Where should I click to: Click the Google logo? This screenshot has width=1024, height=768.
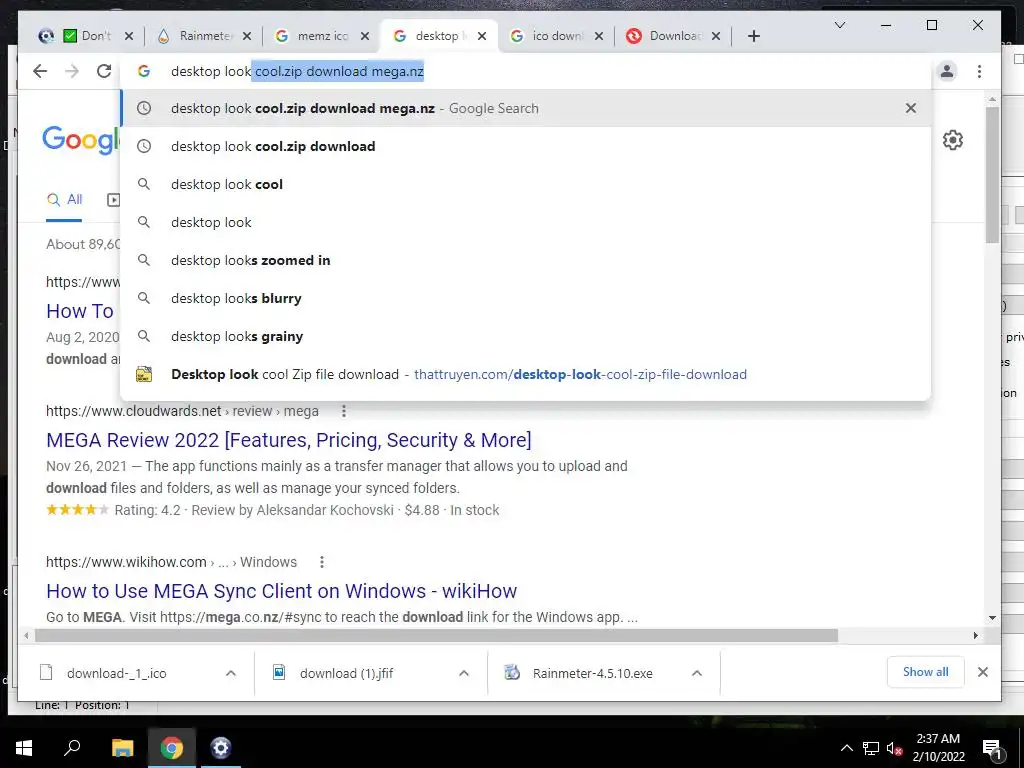pyautogui.click(x=81, y=140)
